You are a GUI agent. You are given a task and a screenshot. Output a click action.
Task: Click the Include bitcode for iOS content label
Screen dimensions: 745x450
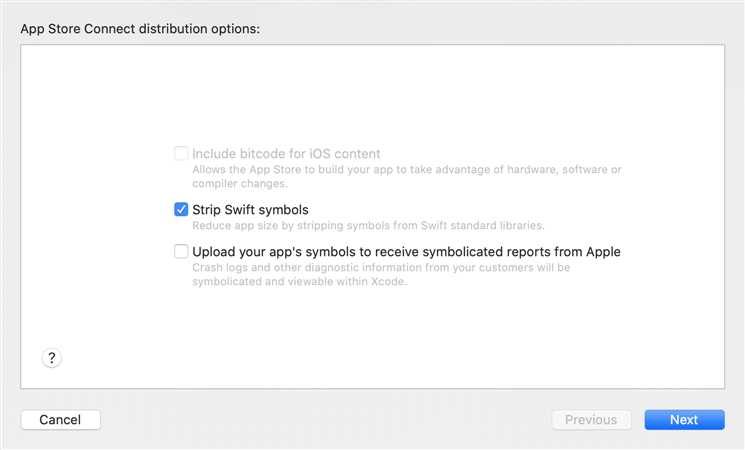(x=286, y=153)
